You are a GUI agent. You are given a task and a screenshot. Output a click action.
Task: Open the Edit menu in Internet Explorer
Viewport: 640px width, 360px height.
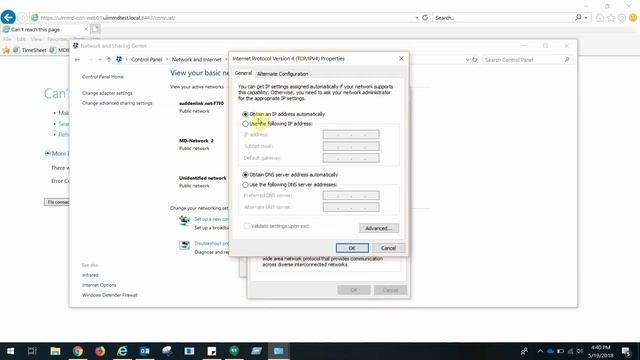tap(21, 39)
